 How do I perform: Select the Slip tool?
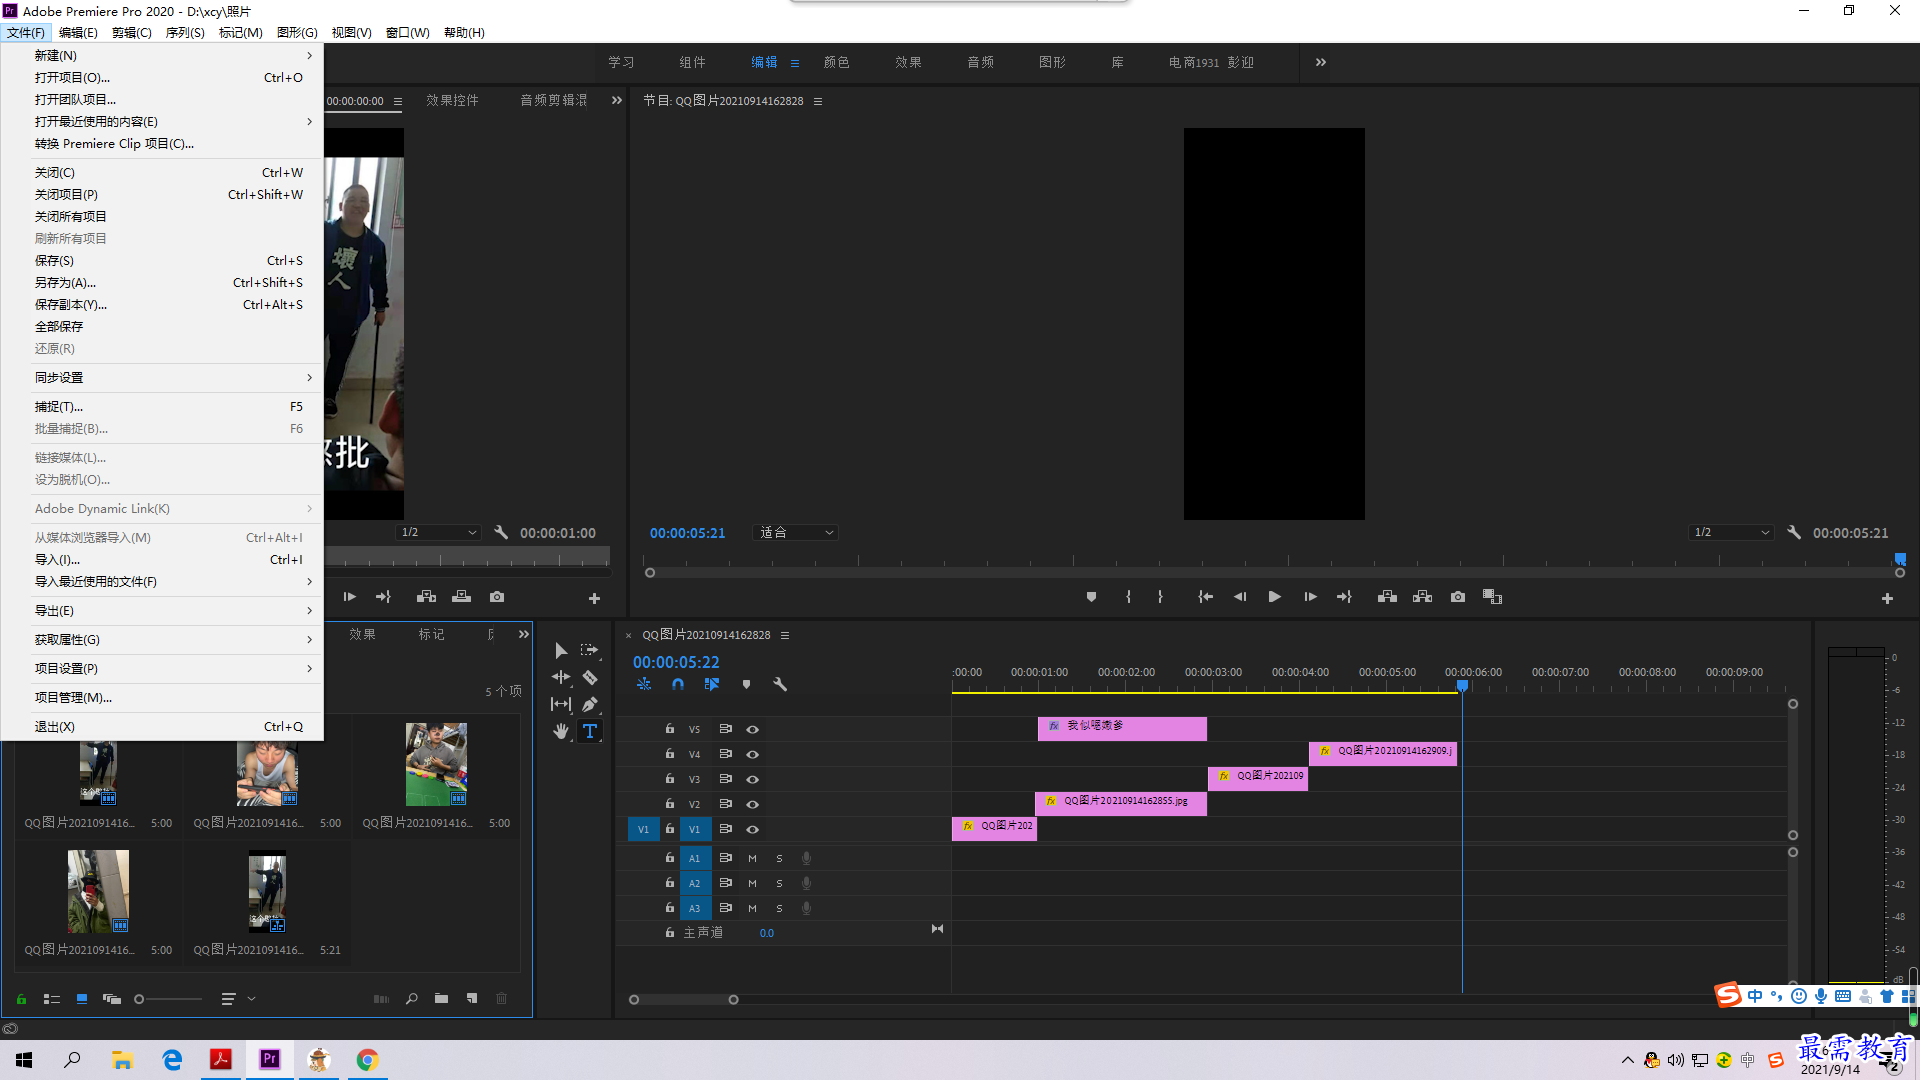pyautogui.click(x=561, y=704)
